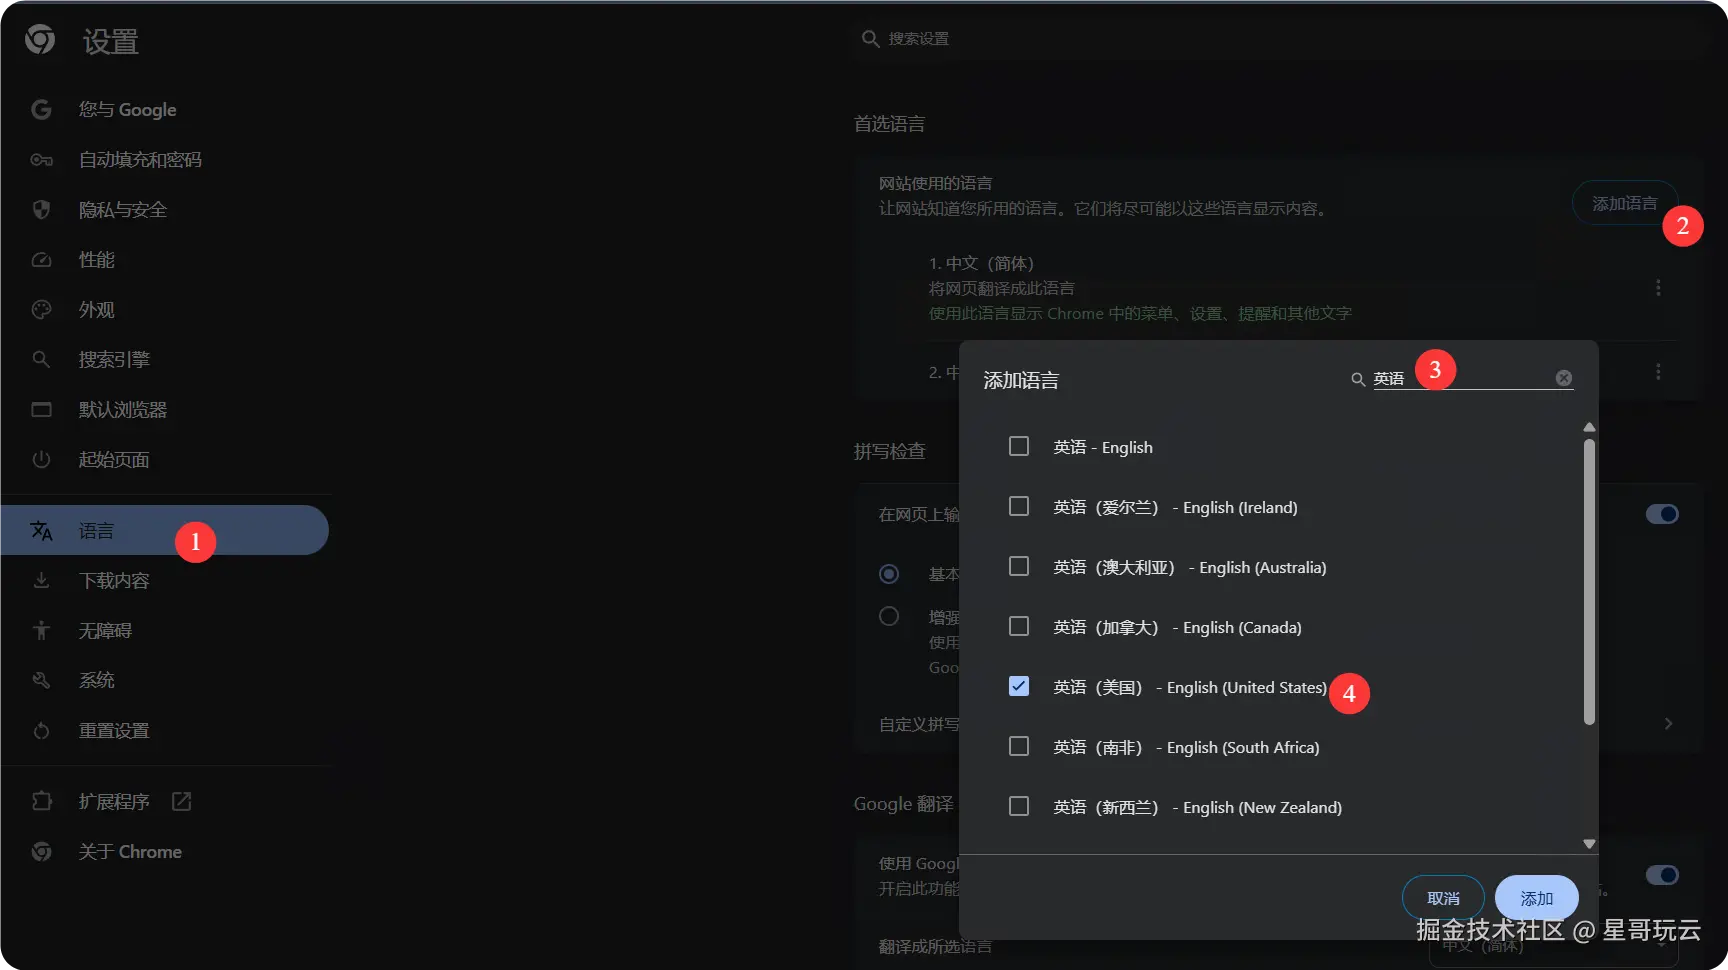Click the 添加语言 button in 首选语言

(1624, 203)
